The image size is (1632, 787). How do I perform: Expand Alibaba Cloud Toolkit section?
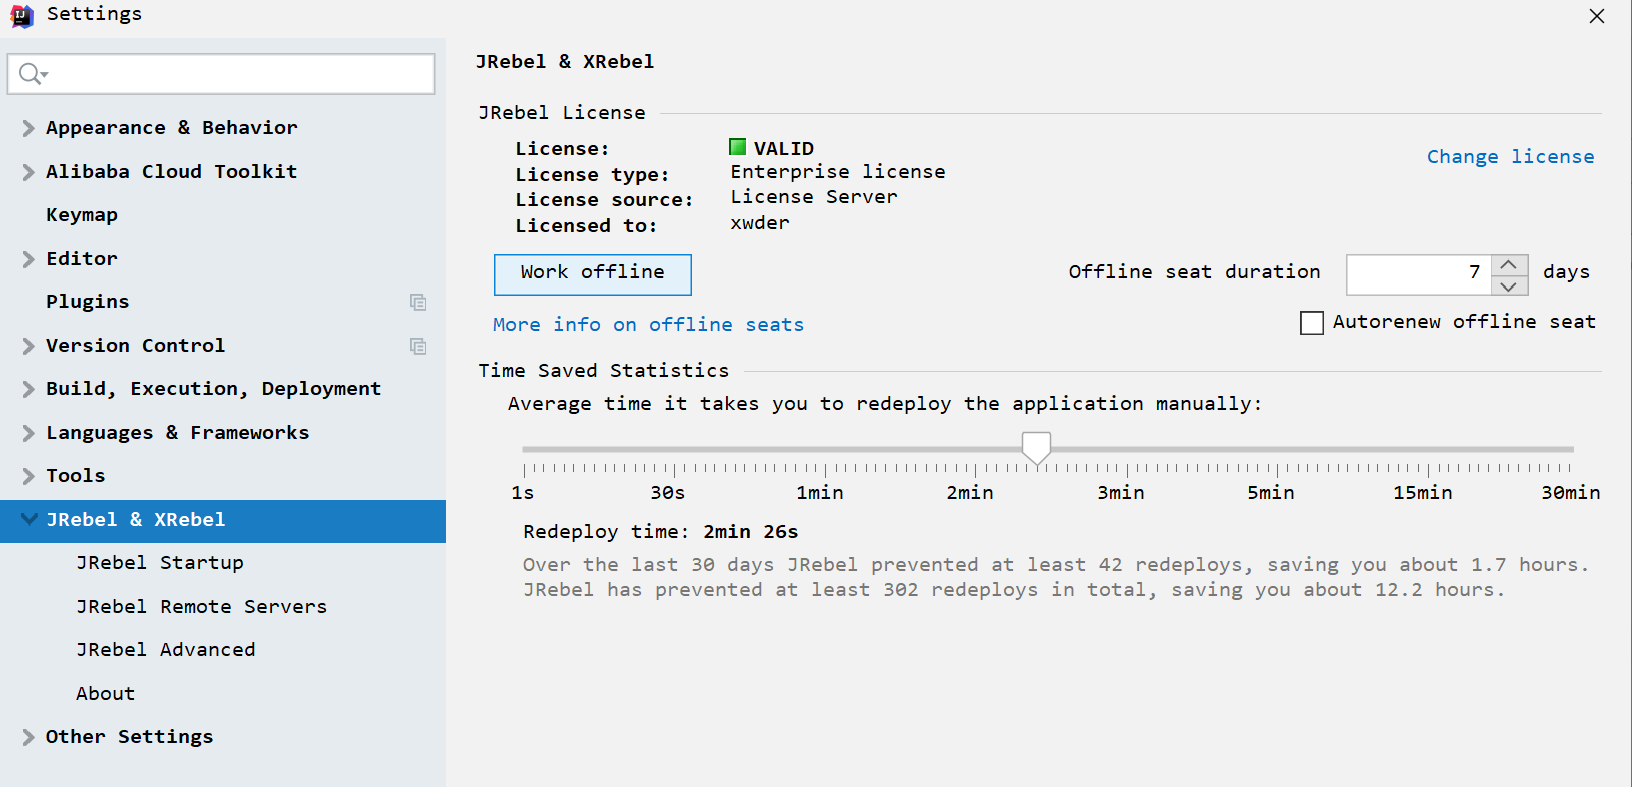[x=28, y=172]
